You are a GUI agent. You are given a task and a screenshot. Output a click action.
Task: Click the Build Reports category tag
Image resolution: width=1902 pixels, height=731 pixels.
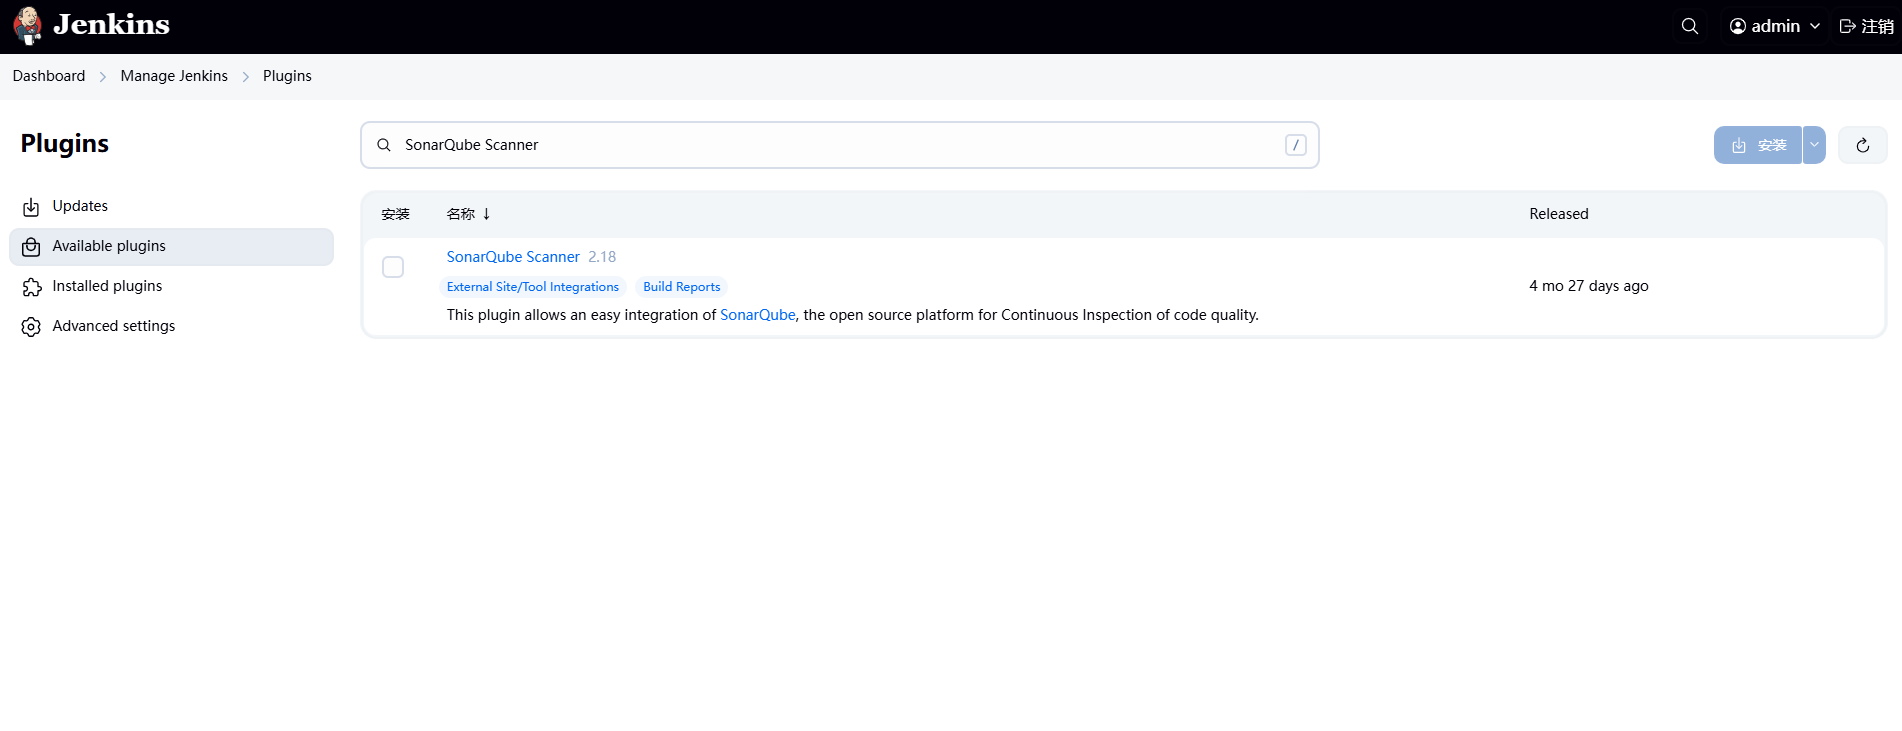[681, 287]
